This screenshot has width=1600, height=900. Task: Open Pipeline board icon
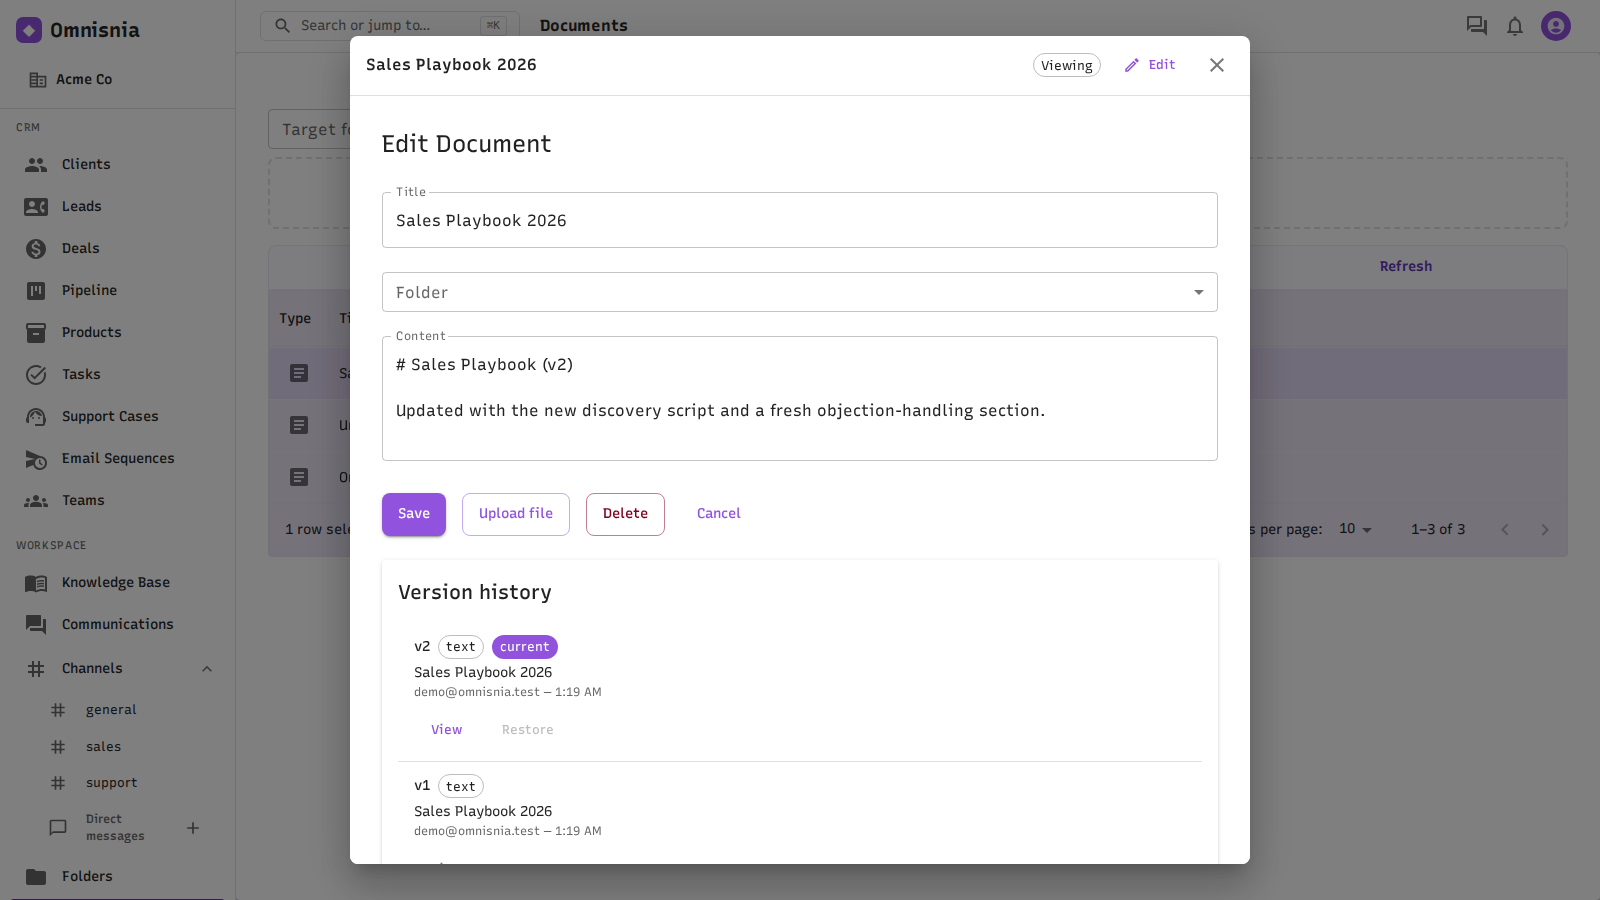(x=36, y=291)
